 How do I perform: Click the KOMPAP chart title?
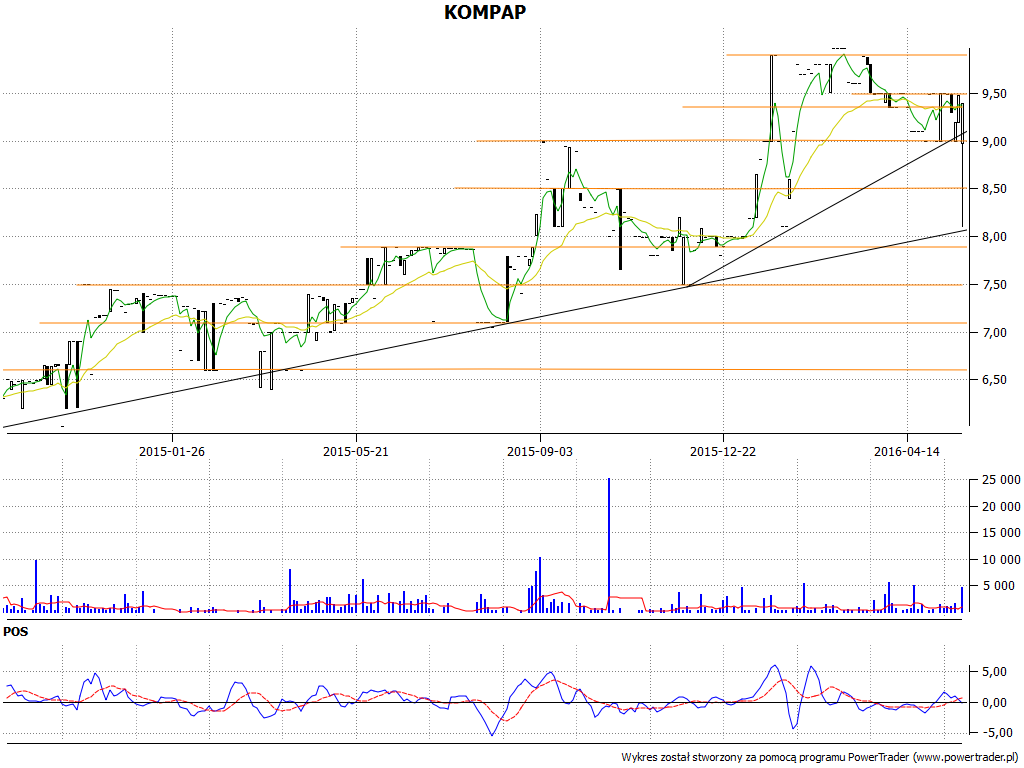(485, 12)
